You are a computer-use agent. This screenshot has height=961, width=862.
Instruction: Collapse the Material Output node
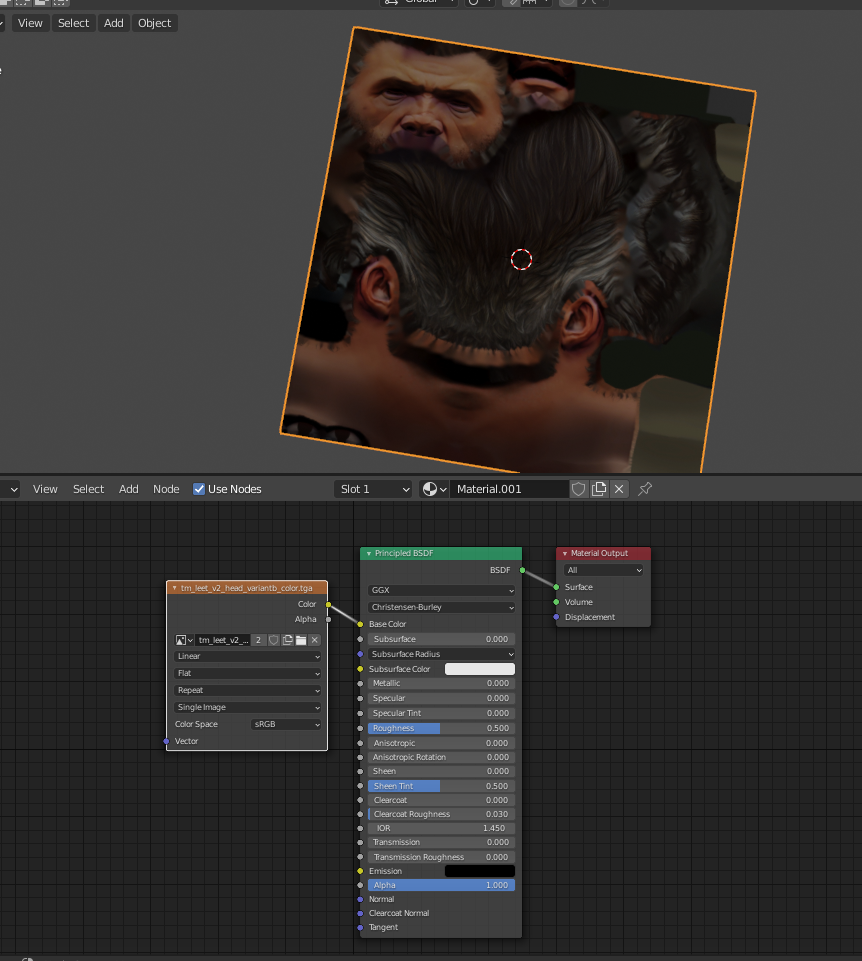[564, 553]
